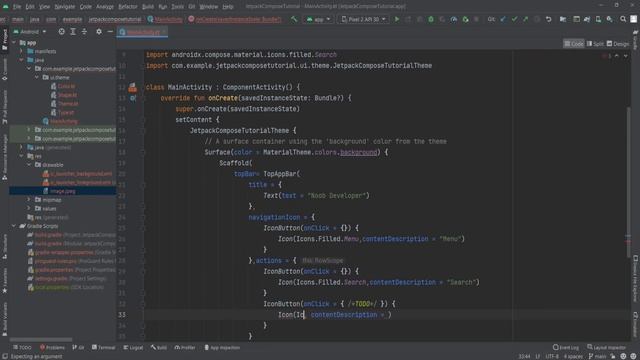Viewport: 640px width, 360px height.
Task: Toggle the Resource Manager side panel
Action: click(x=4, y=157)
